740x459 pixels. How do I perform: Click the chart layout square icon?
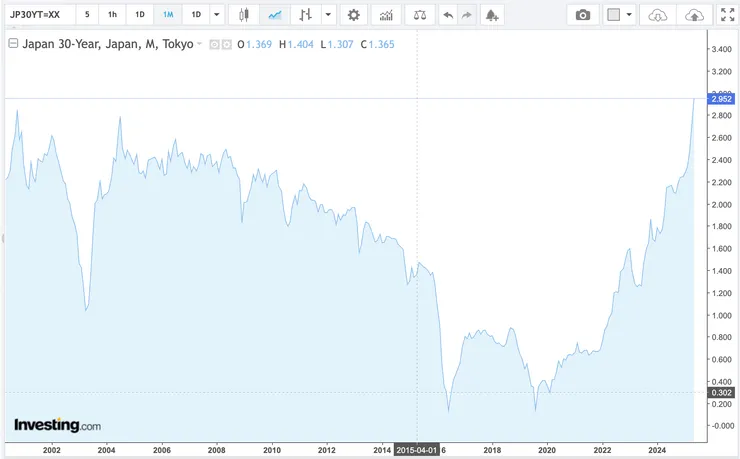(614, 15)
